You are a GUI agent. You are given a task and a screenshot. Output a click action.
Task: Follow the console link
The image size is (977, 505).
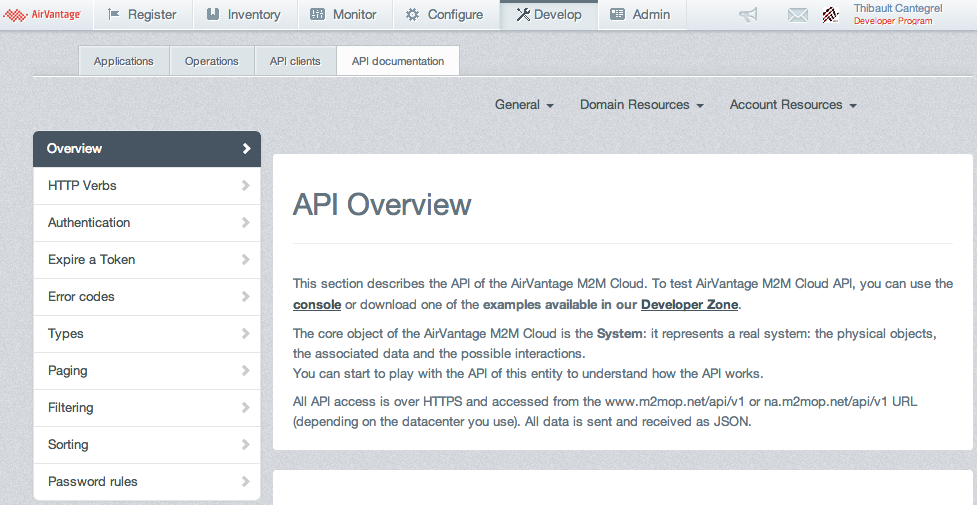[317, 305]
